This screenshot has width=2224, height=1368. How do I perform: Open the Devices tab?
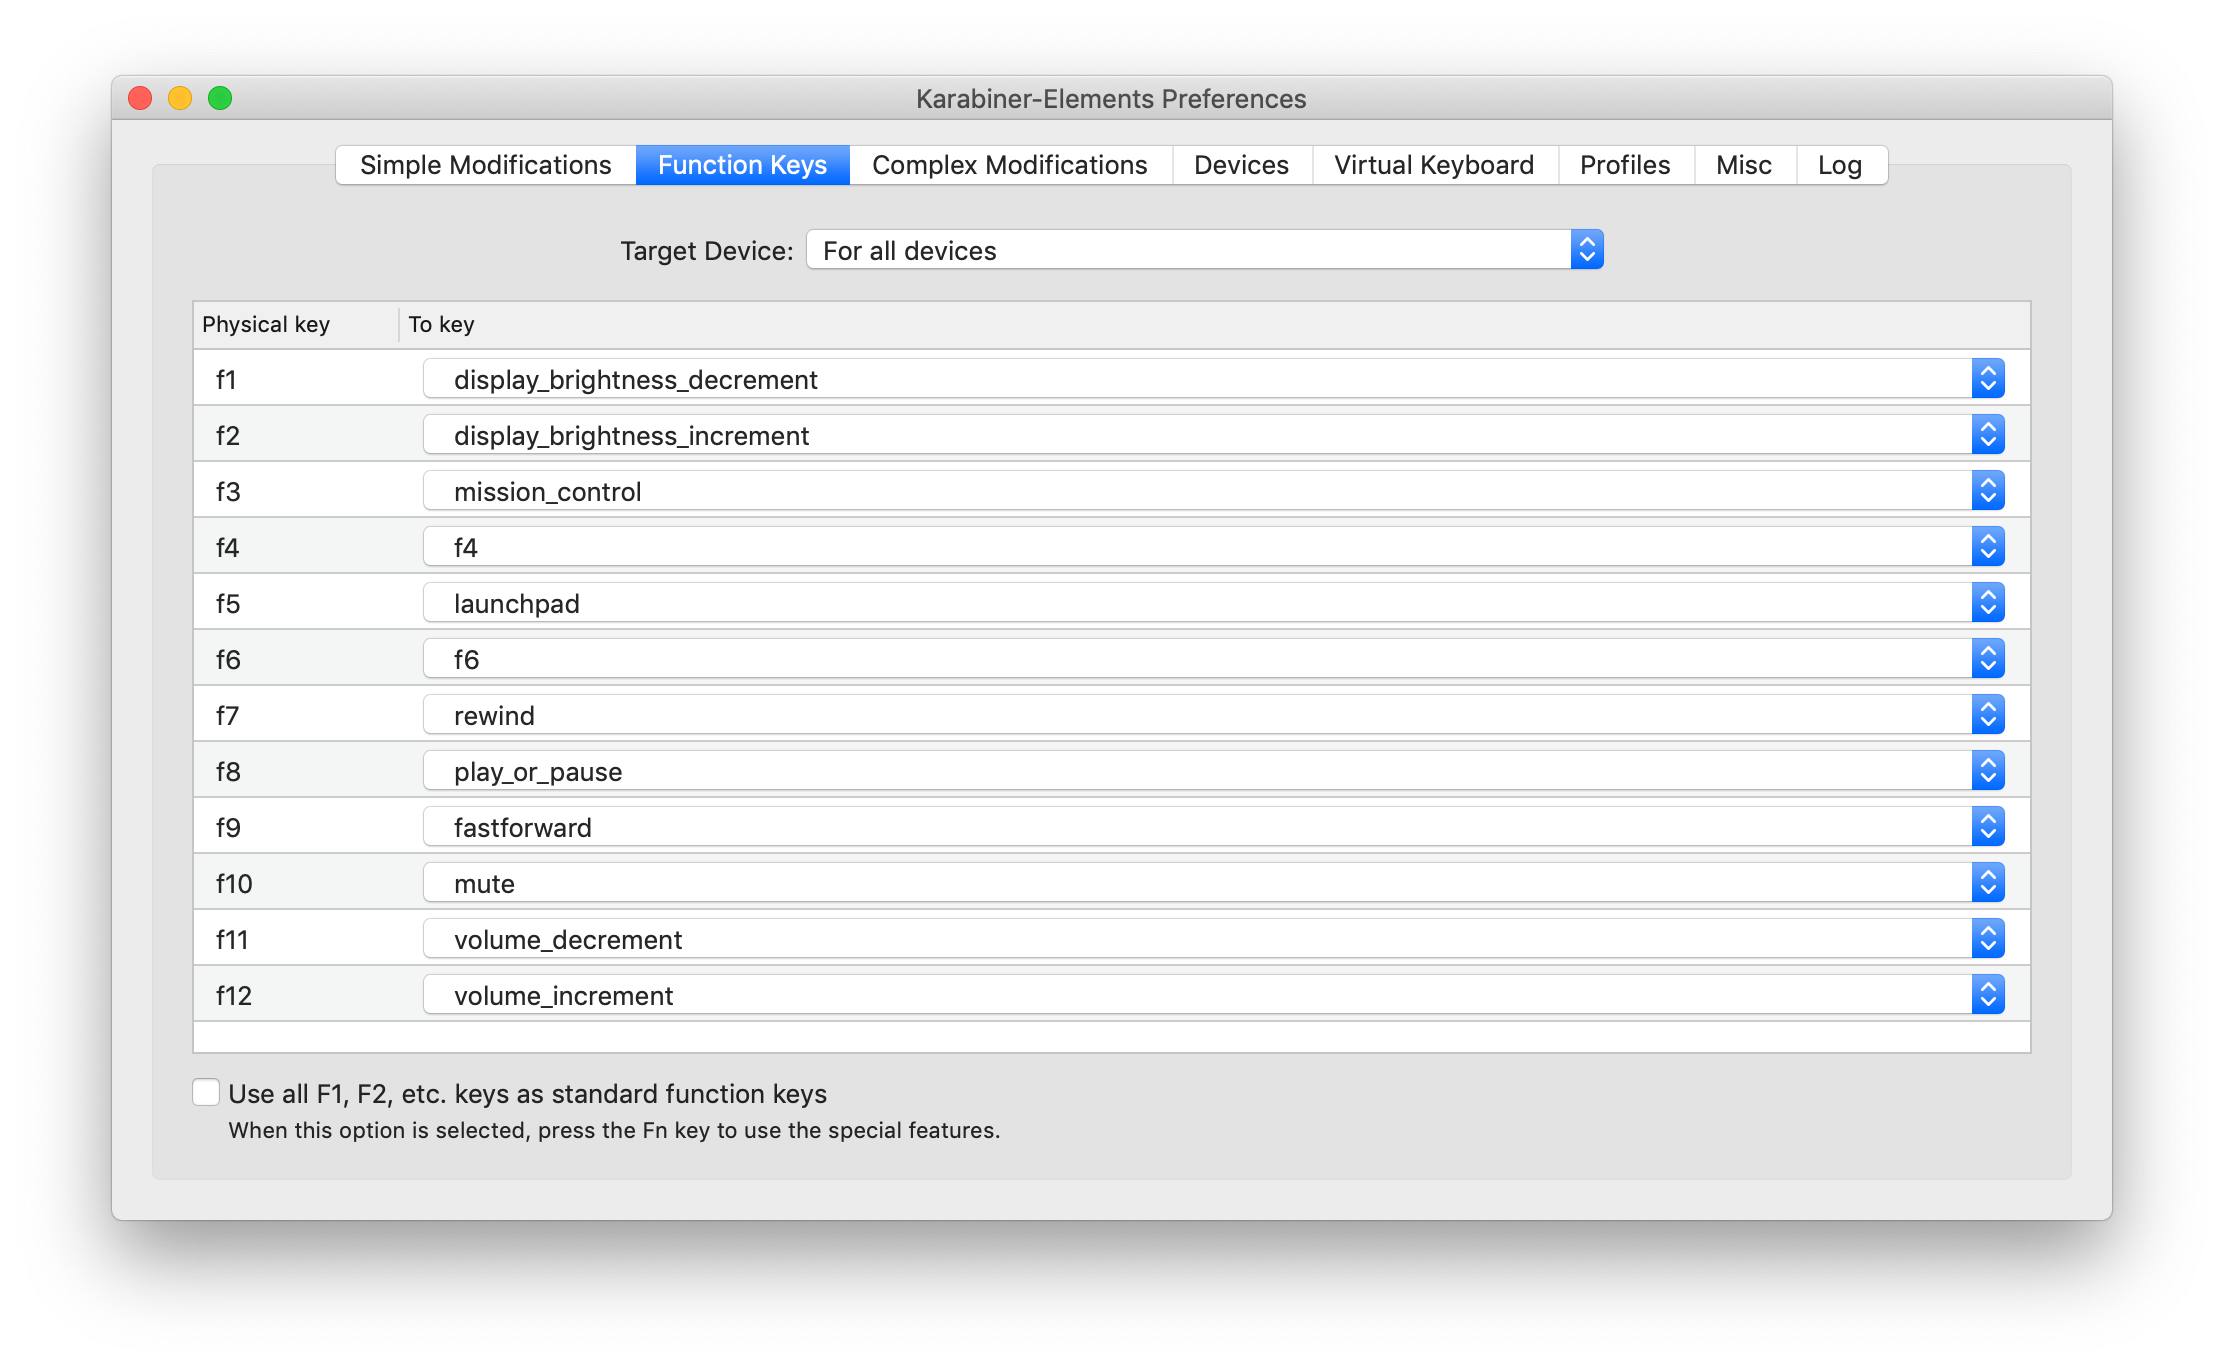click(x=1241, y=165)
